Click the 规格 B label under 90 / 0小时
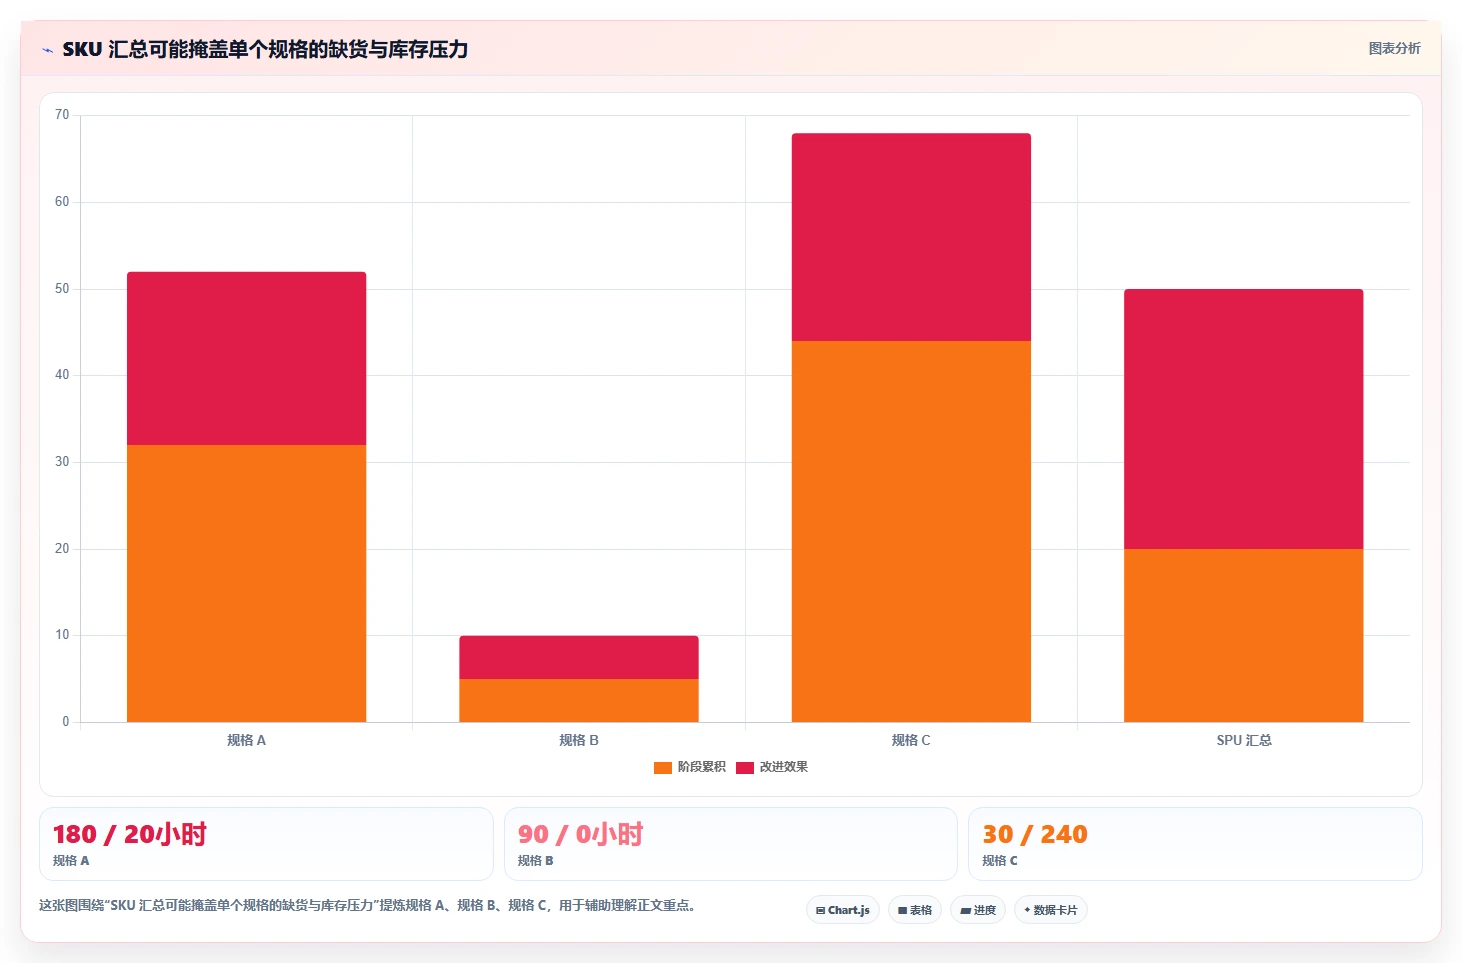Image resolution: width=1462 pixels, height=963 pixels. point(535,861)
